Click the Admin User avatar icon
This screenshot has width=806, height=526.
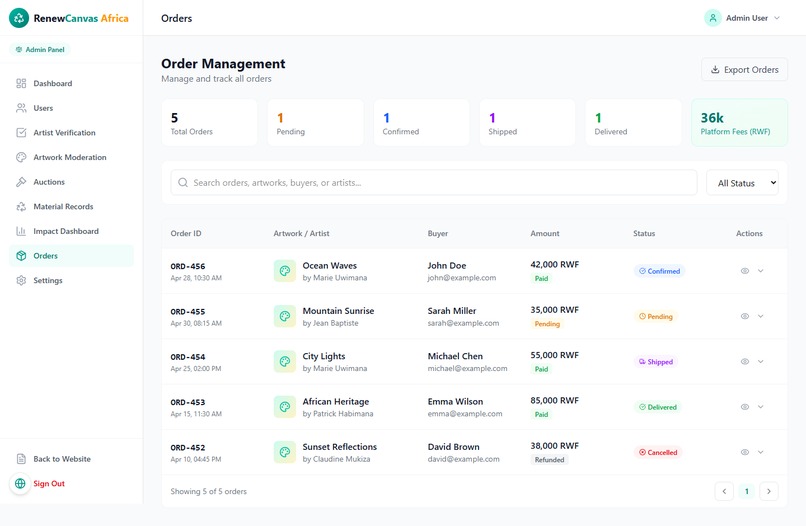tap(713, 18)
